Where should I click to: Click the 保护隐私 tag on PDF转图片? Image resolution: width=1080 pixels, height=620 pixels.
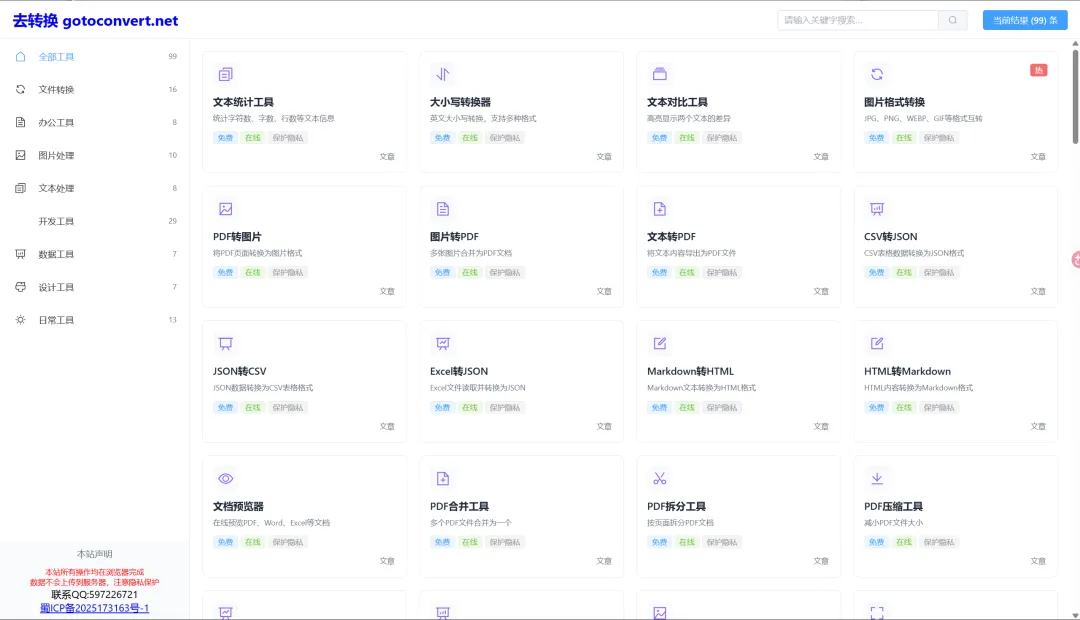click(x=287, y=272)
